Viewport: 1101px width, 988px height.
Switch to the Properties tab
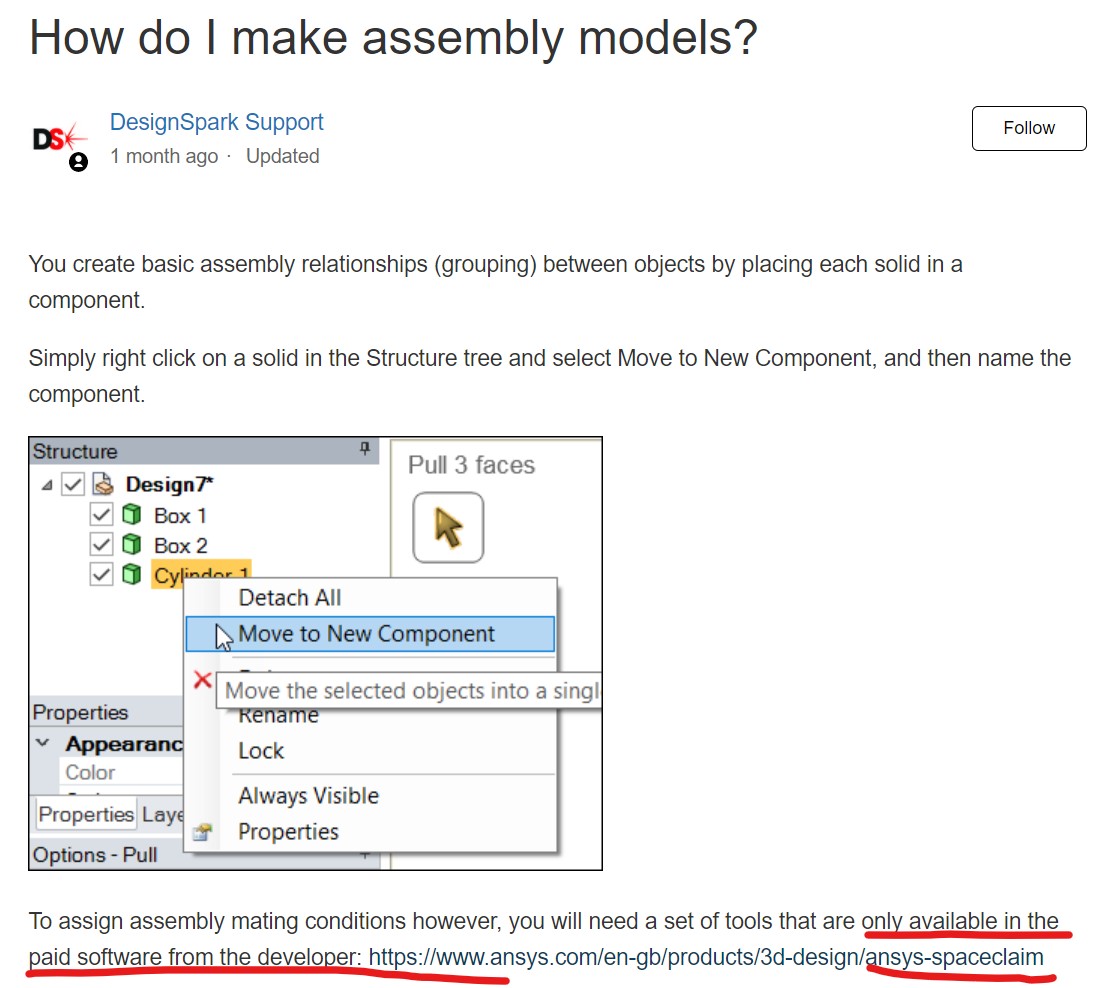point(86,815)
